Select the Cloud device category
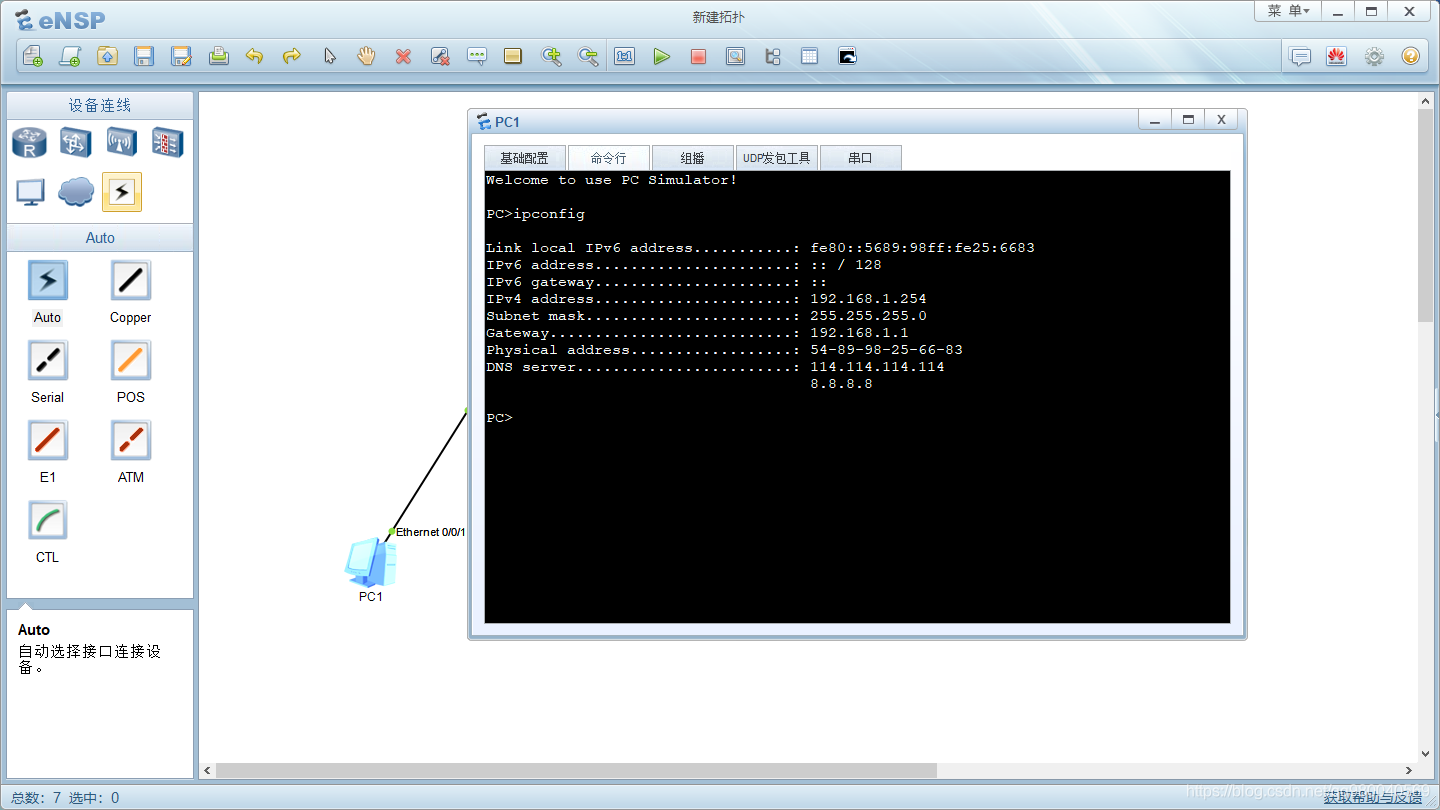This screenshot has width=1440, height=810. (x=76, y=191)
